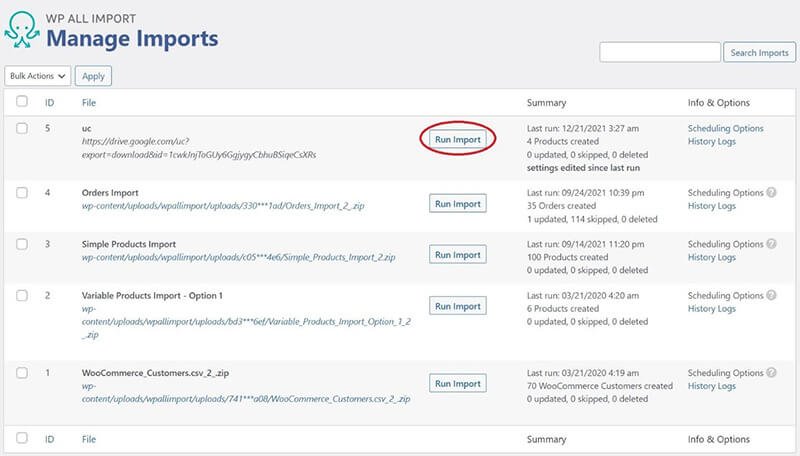This screenshot has width=800, height=456.
Task: Open help icon beside WooCommerce Customers Scheduling Options
Action: coord(771,372)
